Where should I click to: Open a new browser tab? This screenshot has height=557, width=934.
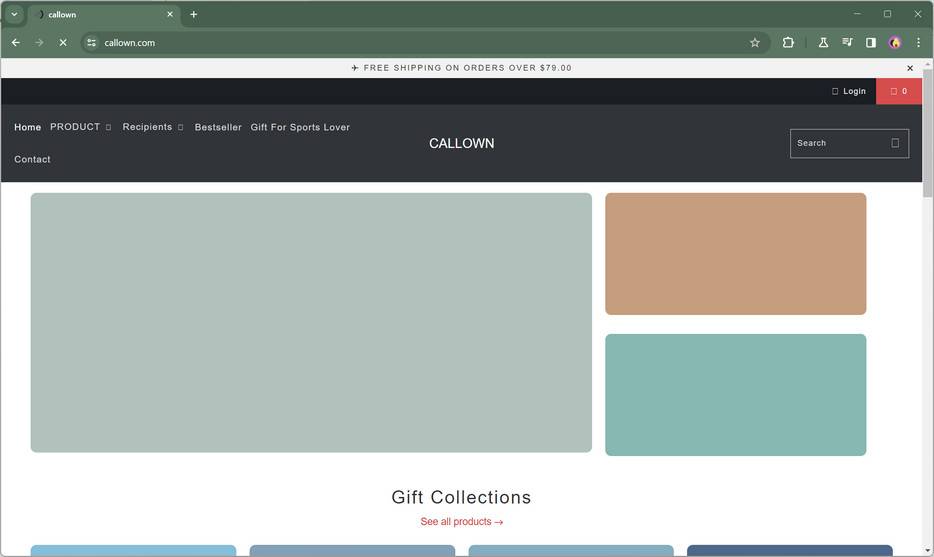point(194,14)
